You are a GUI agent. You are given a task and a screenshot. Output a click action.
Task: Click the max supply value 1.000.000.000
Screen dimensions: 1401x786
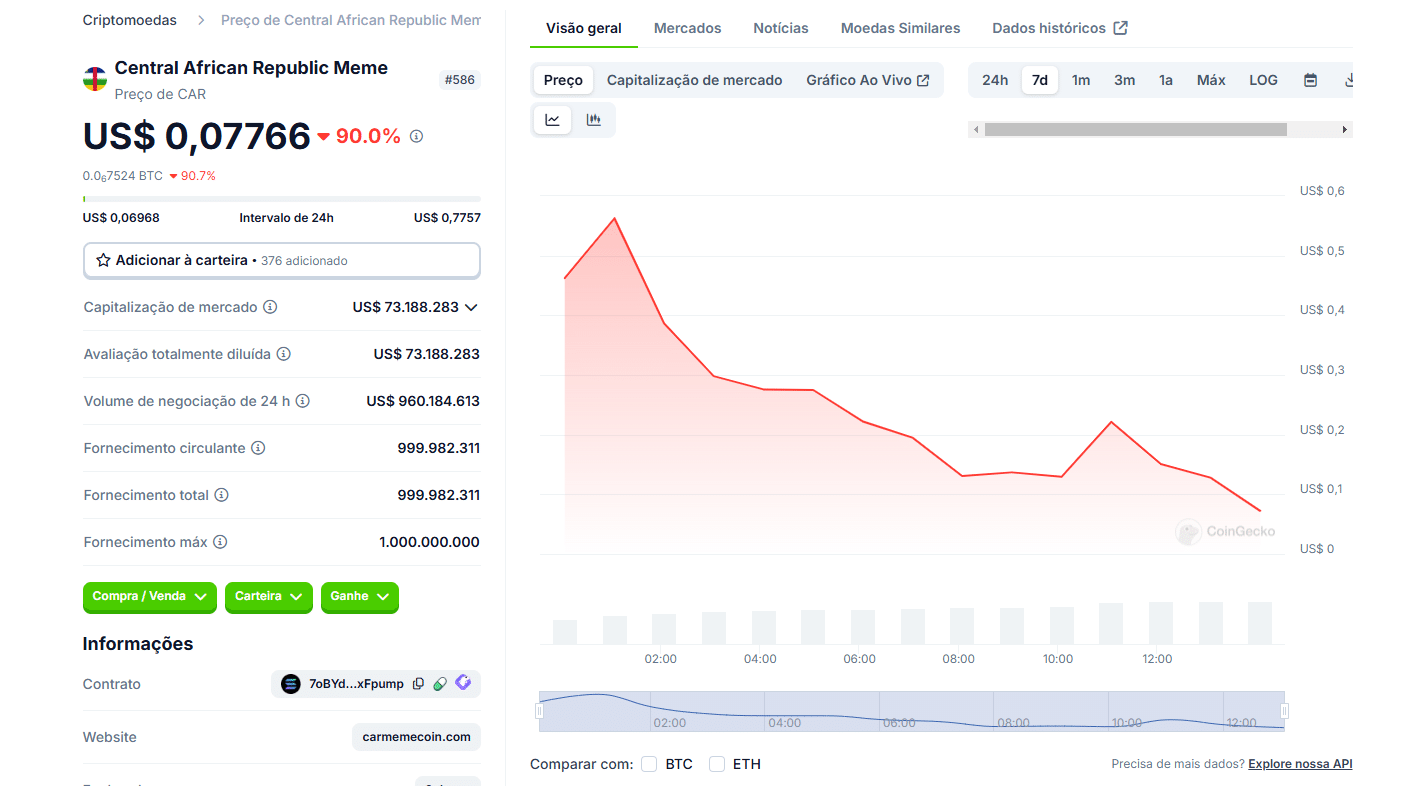click(x=429, y=542)
